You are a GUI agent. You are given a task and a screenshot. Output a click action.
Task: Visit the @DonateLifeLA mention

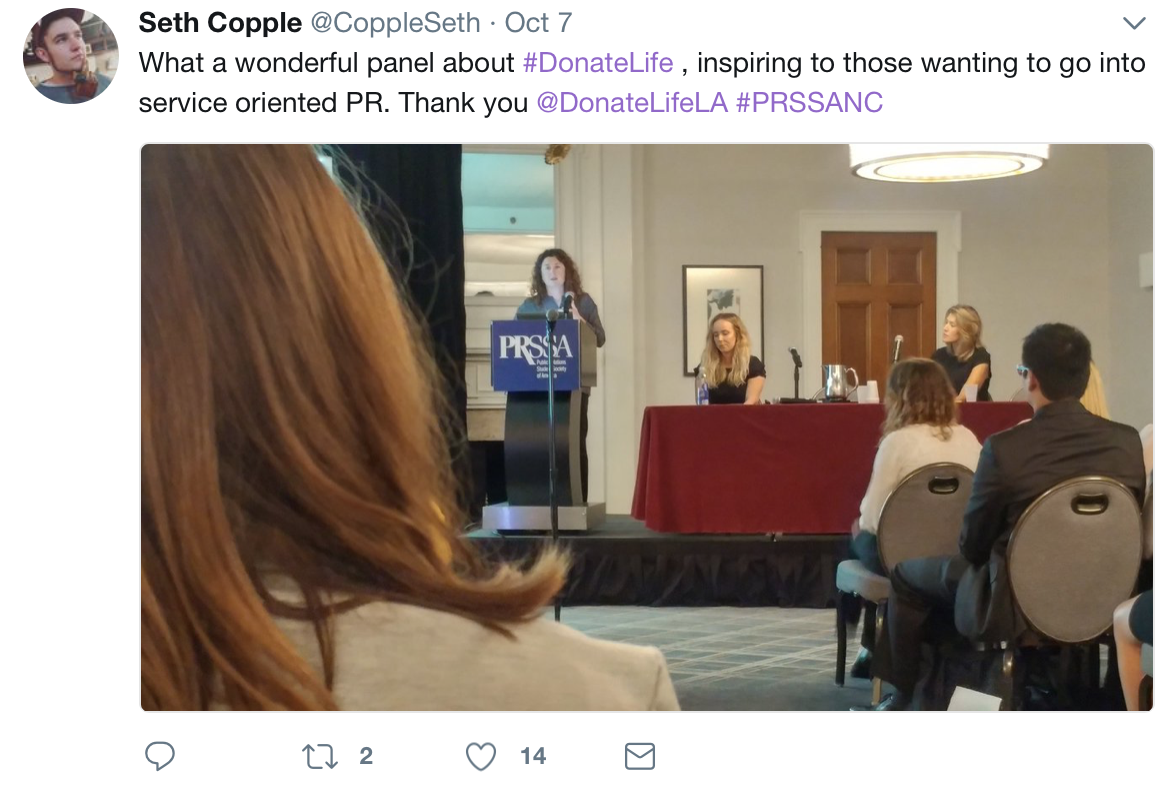point(632,102)
